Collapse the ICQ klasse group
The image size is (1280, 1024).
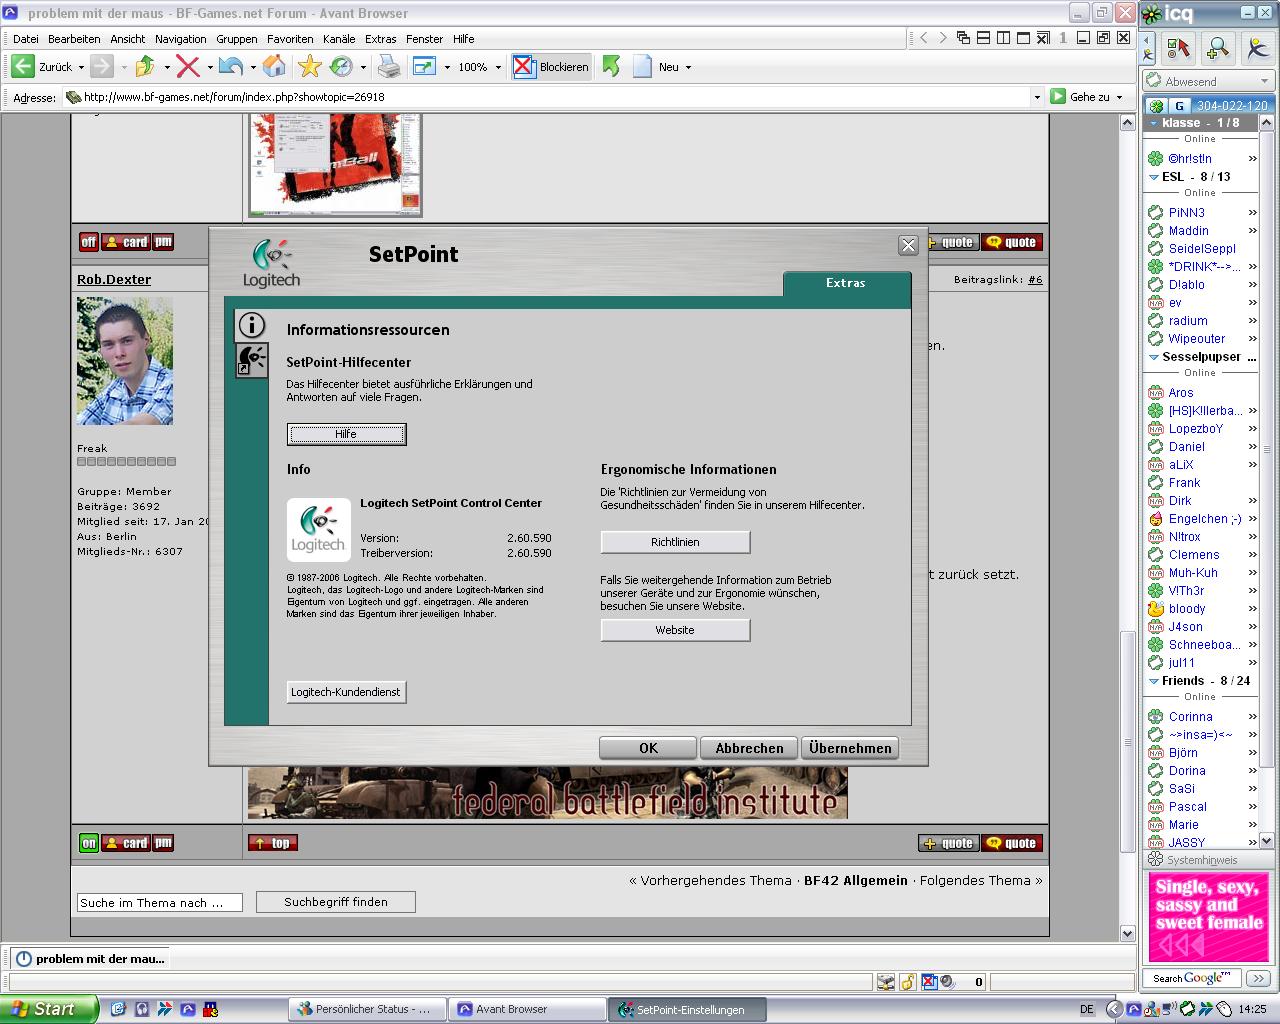point(1154,123)
